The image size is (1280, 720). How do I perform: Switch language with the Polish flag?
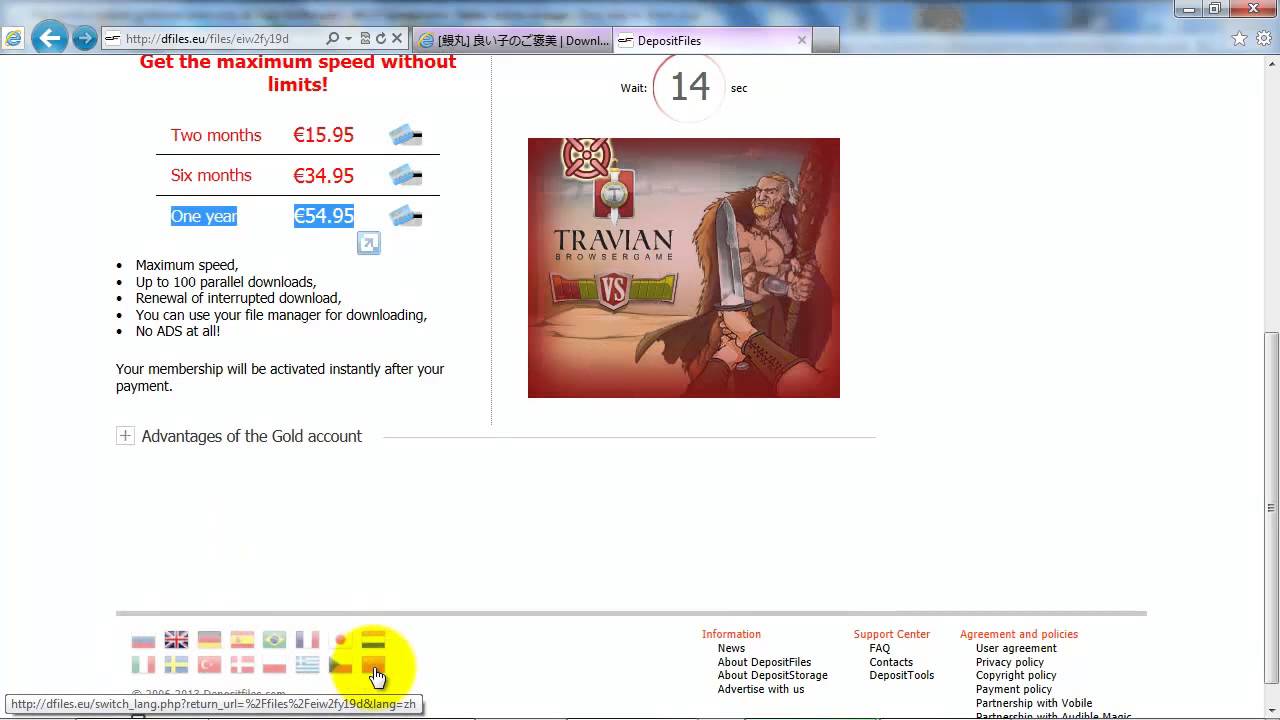click(x=274, y=665)
